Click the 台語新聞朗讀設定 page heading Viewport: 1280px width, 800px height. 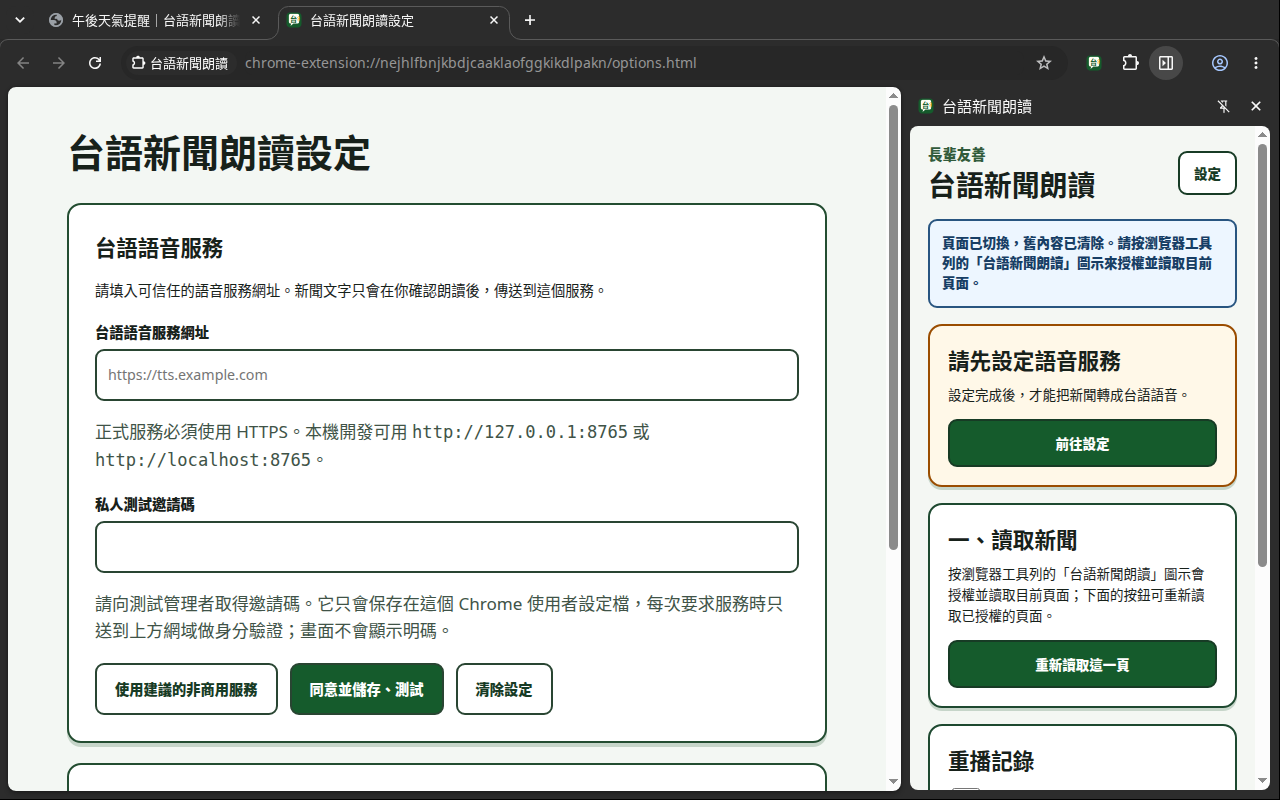coord(219,154)
